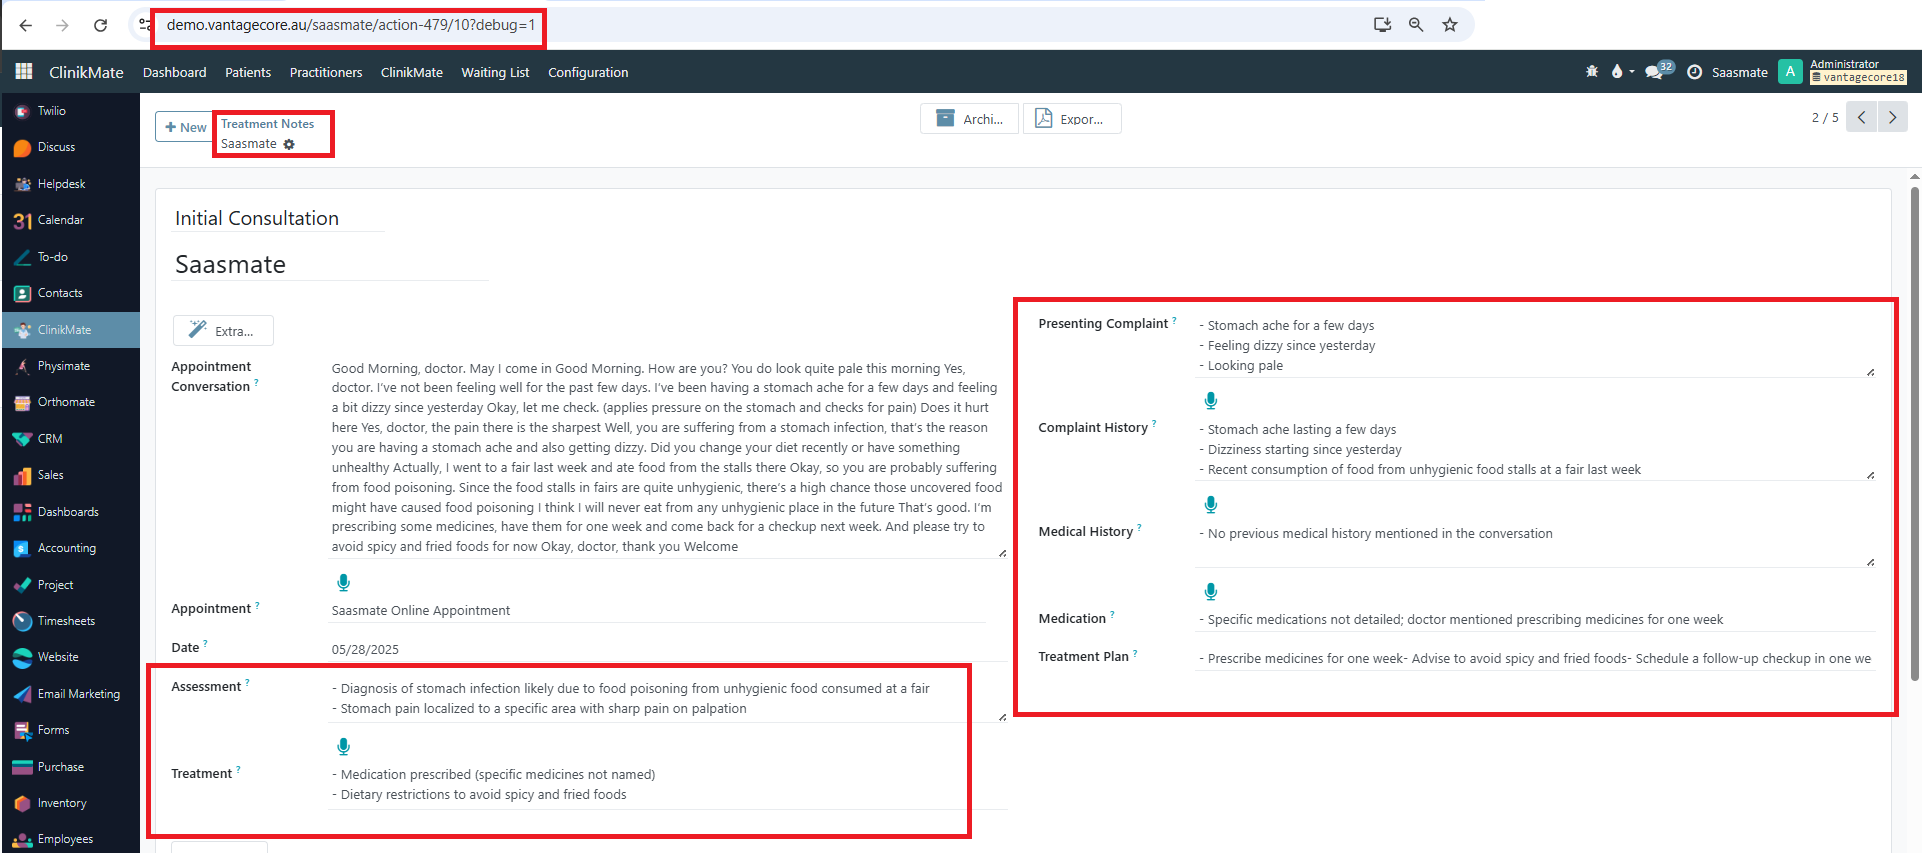The width and height of the screenshot is (1922, 853).
Task: Click the debug bug icon in navbar
Action: pyautogui.click(x=1592, y=72)
